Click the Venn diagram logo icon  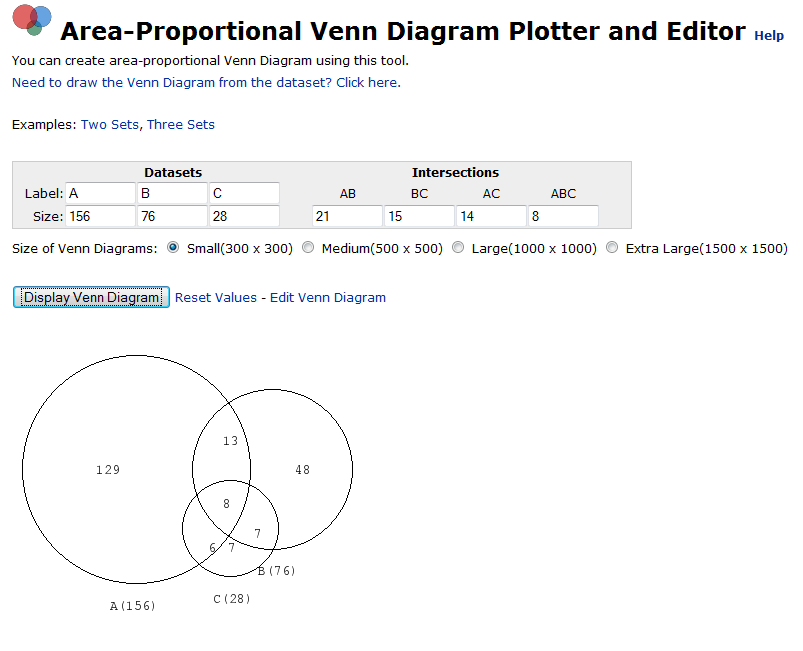pos(32,19)
